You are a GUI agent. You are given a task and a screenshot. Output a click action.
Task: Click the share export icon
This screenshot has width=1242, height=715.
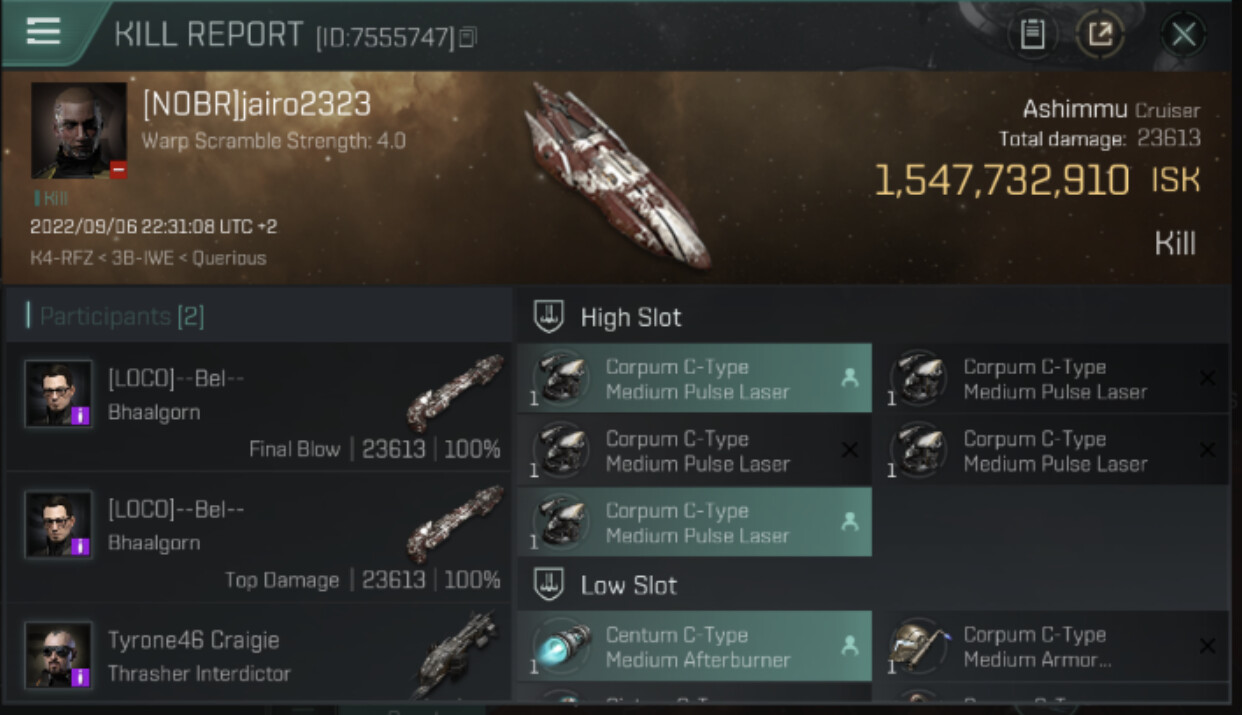point(1099,35)
